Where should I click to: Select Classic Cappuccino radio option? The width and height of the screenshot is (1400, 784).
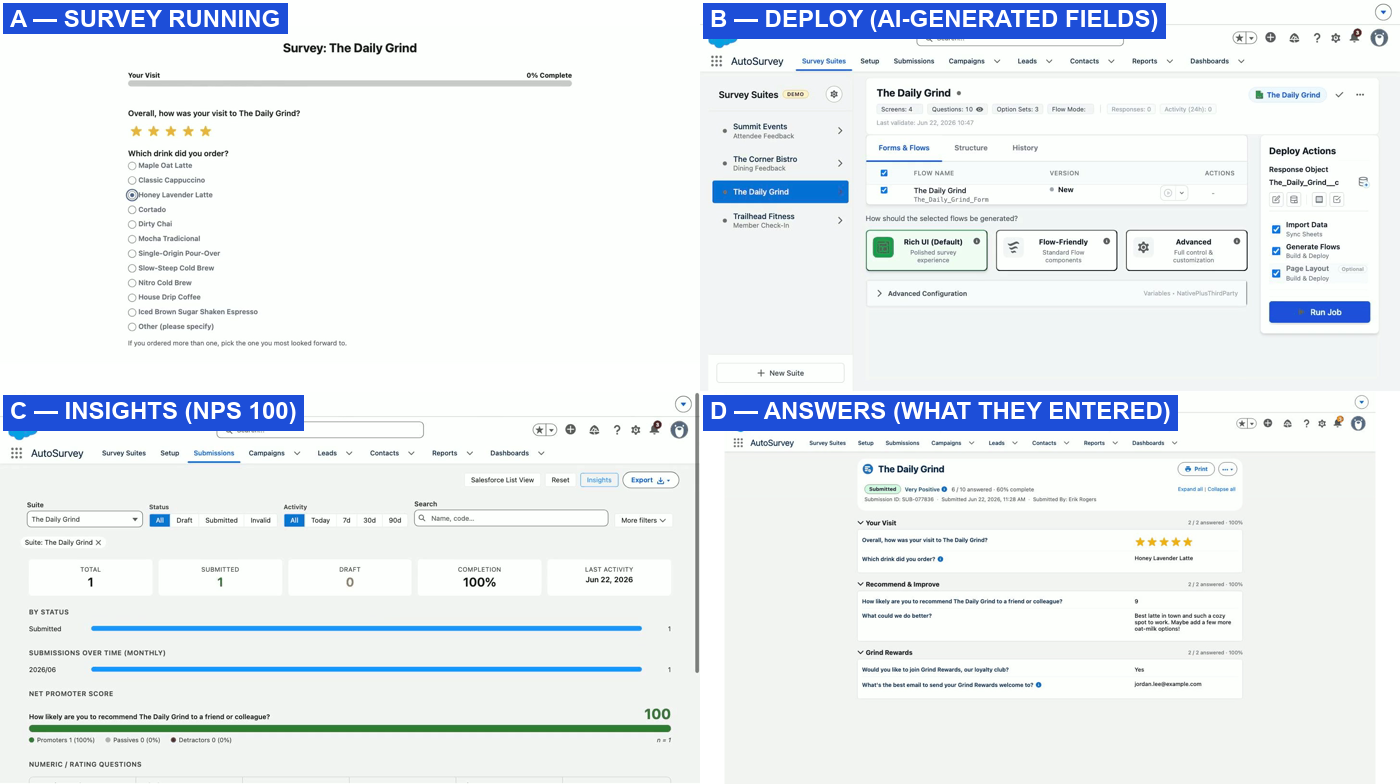[132, 180]
